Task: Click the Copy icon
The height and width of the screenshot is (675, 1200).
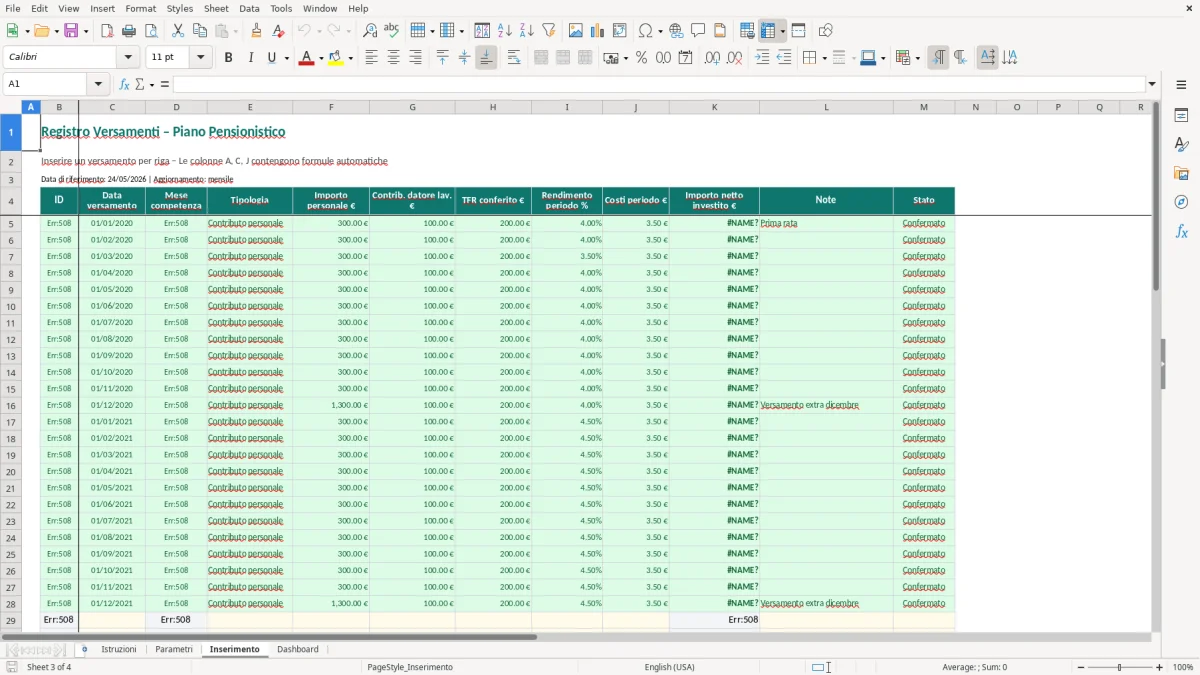Action: [x=200, y=31]
